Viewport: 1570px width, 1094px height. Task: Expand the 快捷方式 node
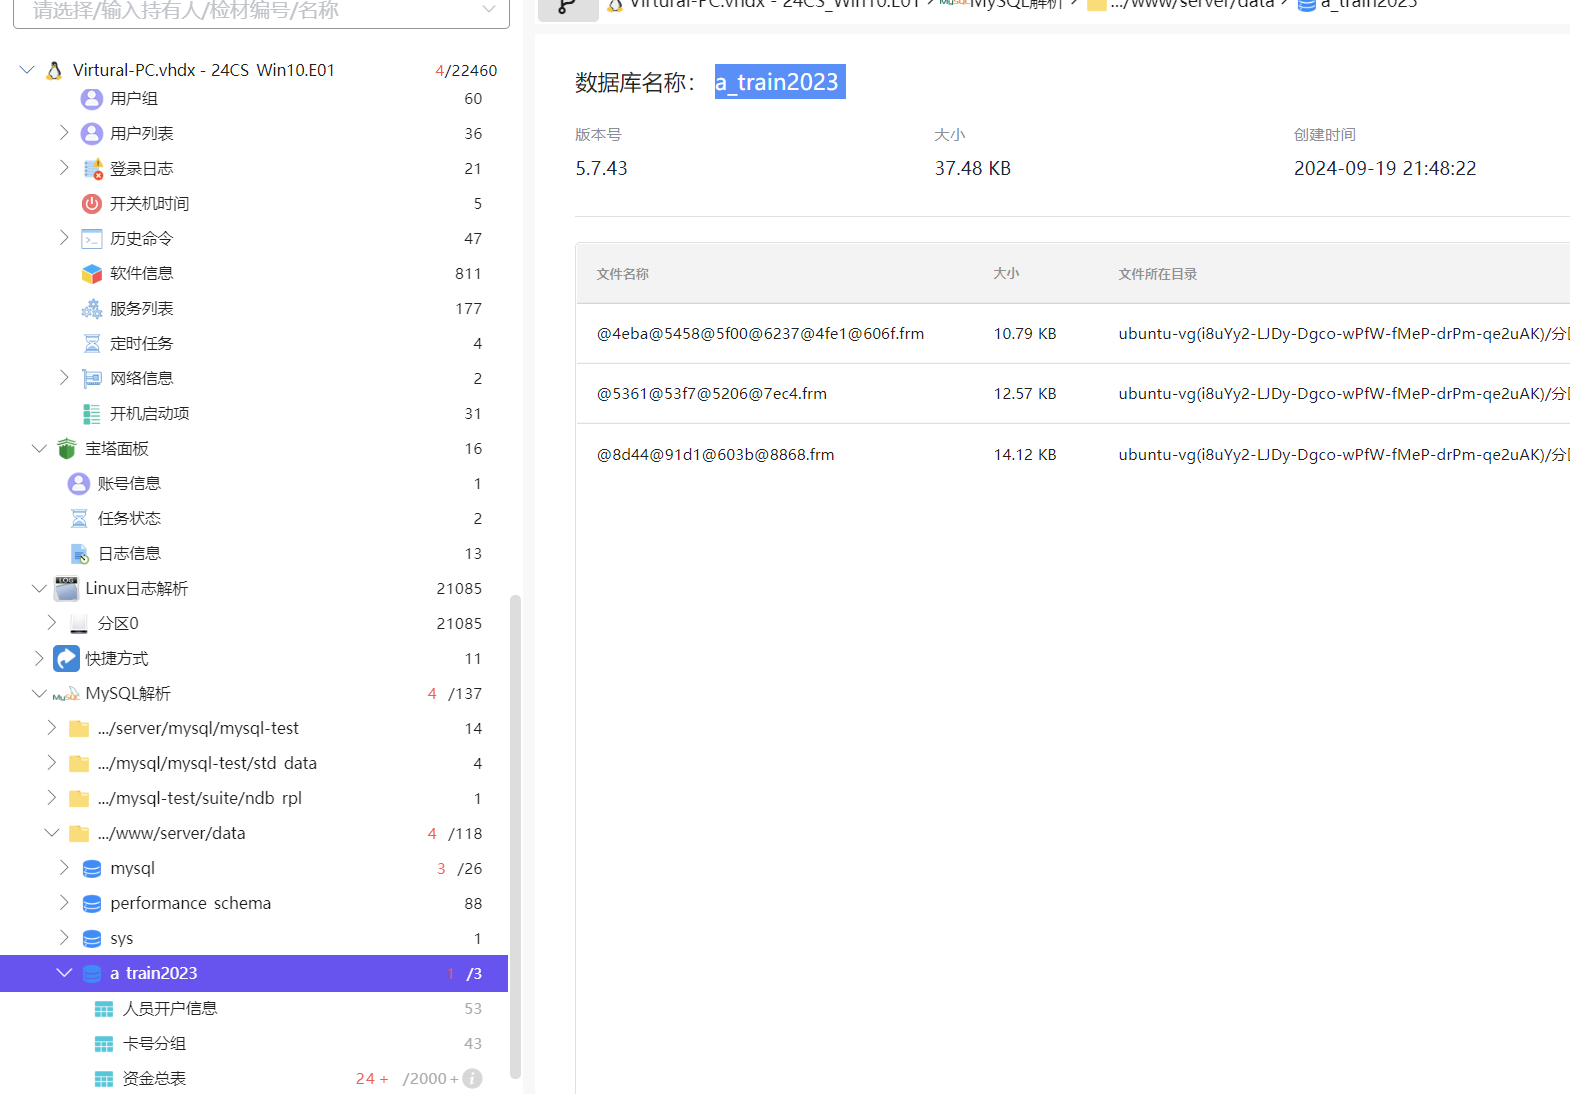[x=39, y=658]
